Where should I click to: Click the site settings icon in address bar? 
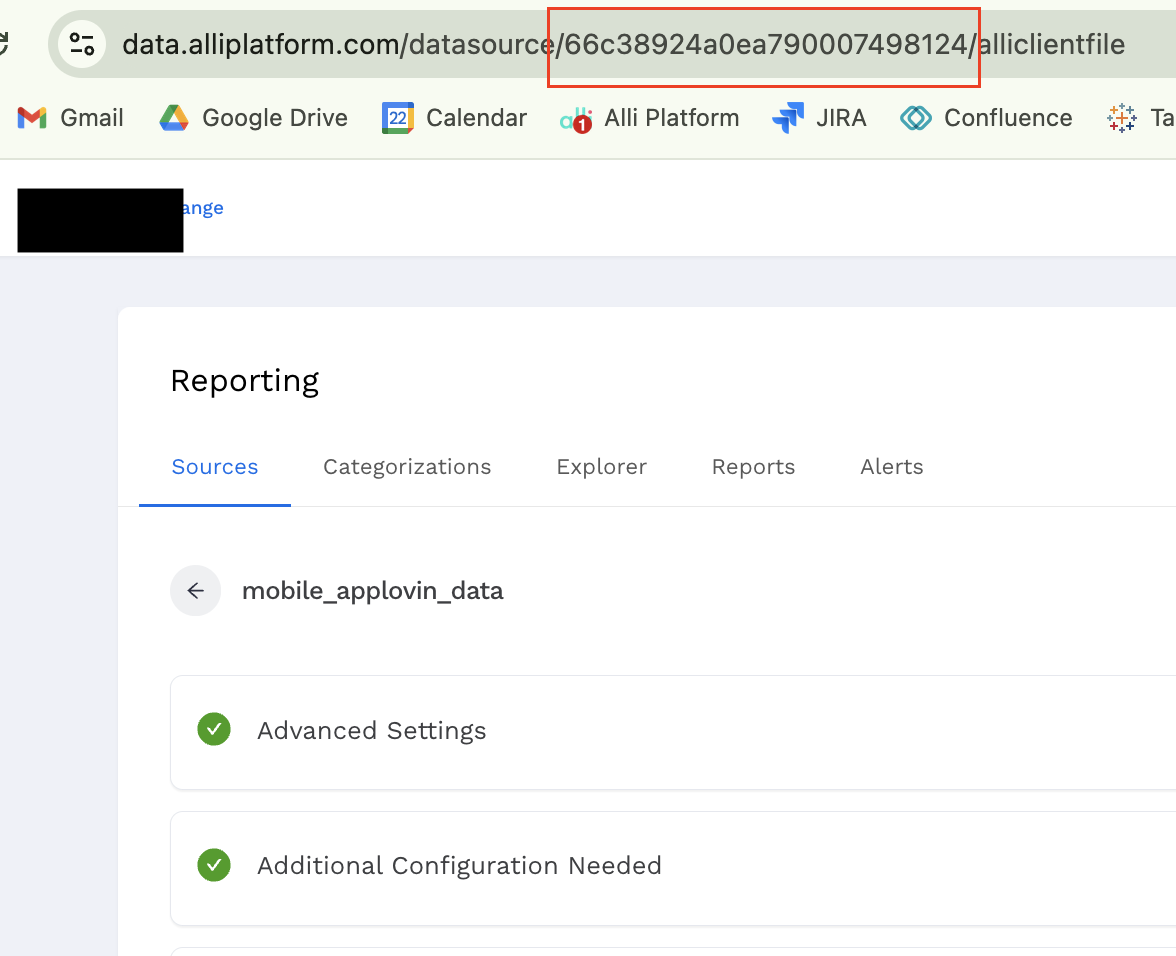pos(82,44)
